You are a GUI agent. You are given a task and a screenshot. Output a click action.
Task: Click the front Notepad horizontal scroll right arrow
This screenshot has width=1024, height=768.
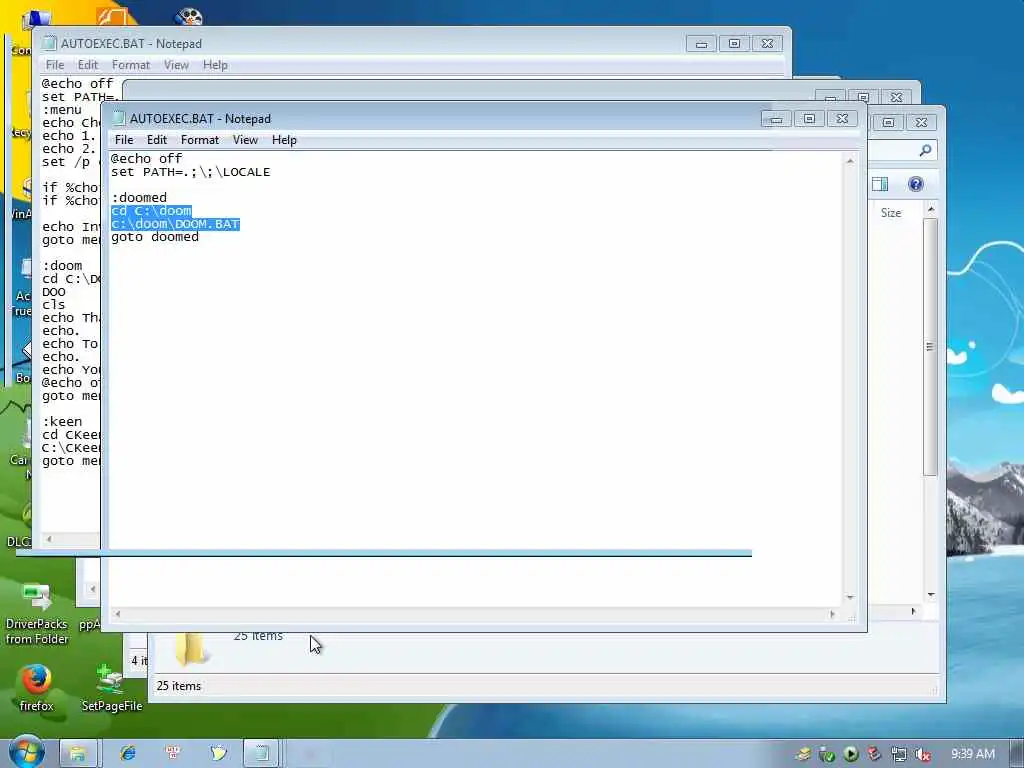(832, 614)
